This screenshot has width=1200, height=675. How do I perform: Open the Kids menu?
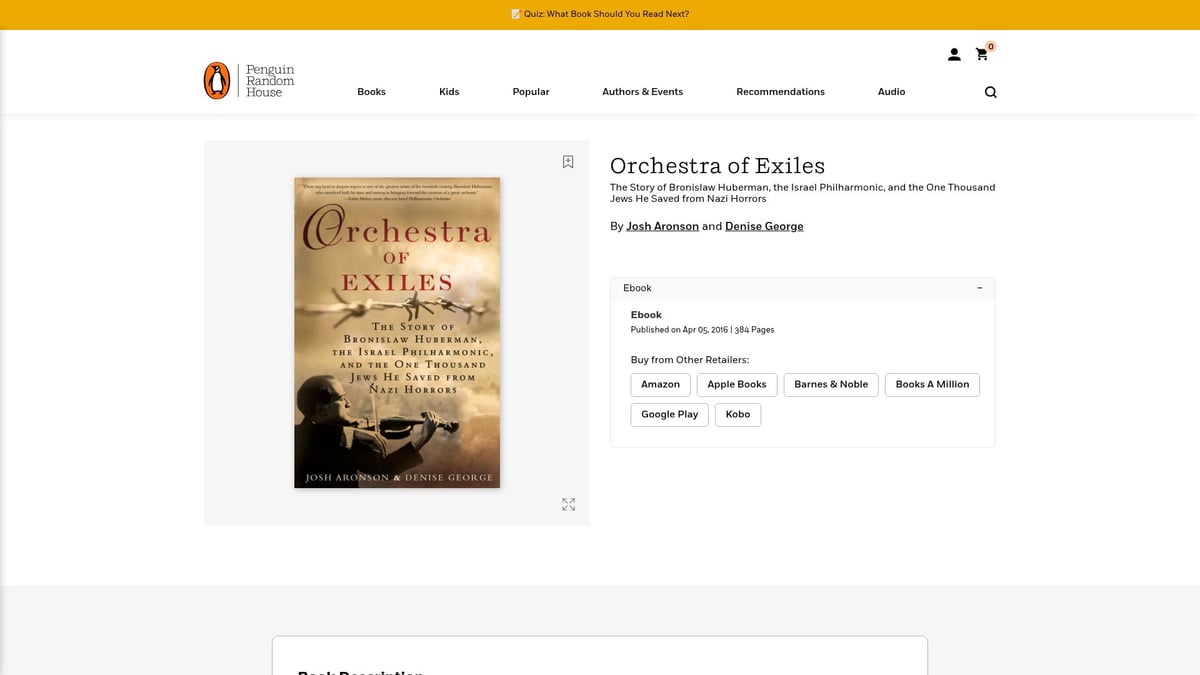[x=449, y=92]
